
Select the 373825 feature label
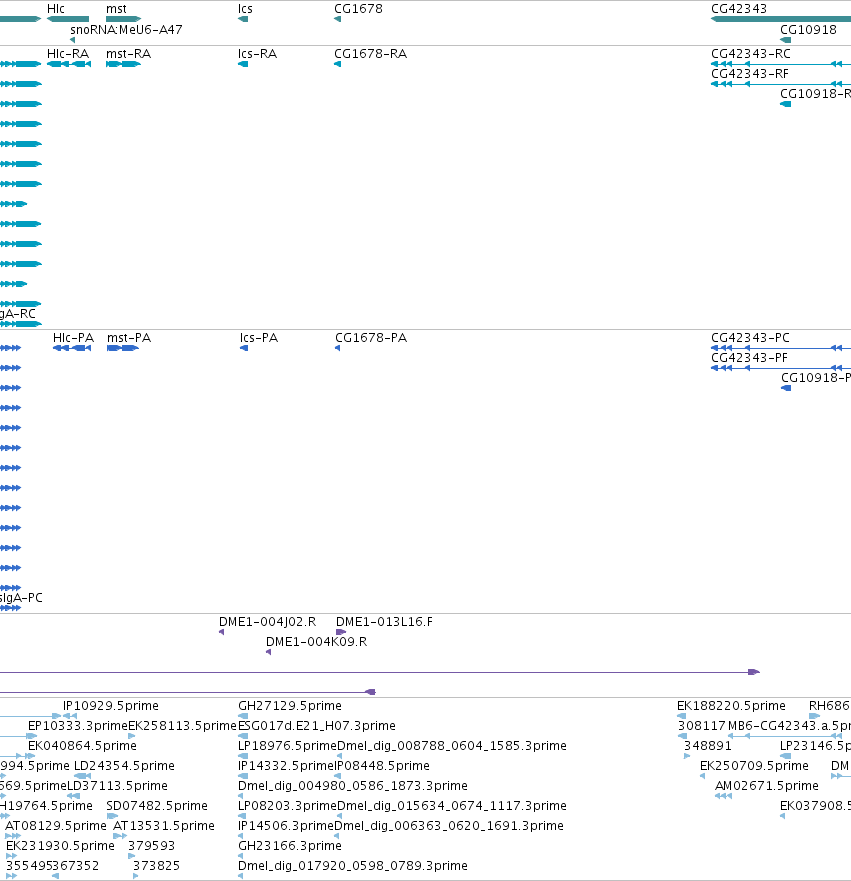157,866
